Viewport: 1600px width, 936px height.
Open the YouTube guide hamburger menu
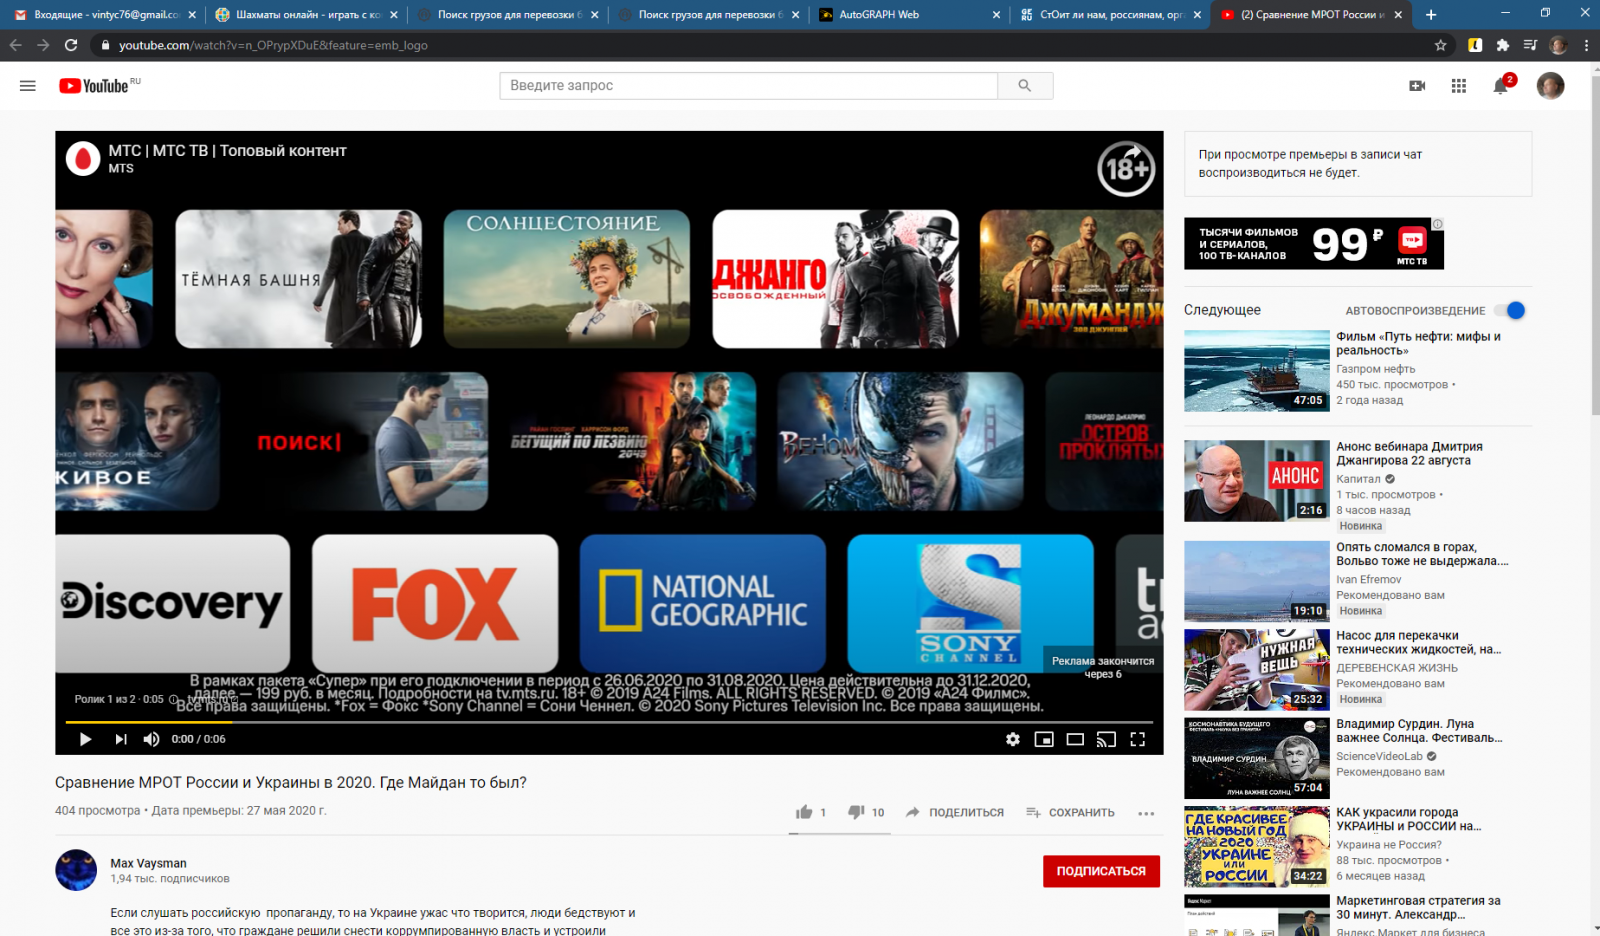(28, 86)
